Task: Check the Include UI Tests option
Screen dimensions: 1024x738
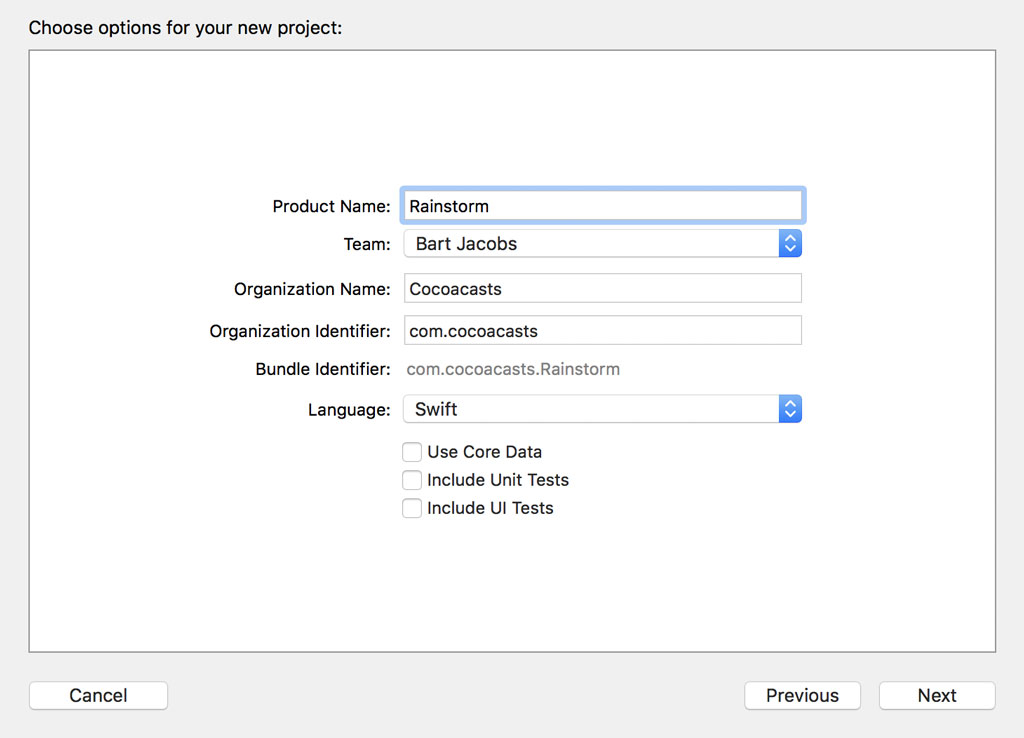Action: click(x=412, y=508)
